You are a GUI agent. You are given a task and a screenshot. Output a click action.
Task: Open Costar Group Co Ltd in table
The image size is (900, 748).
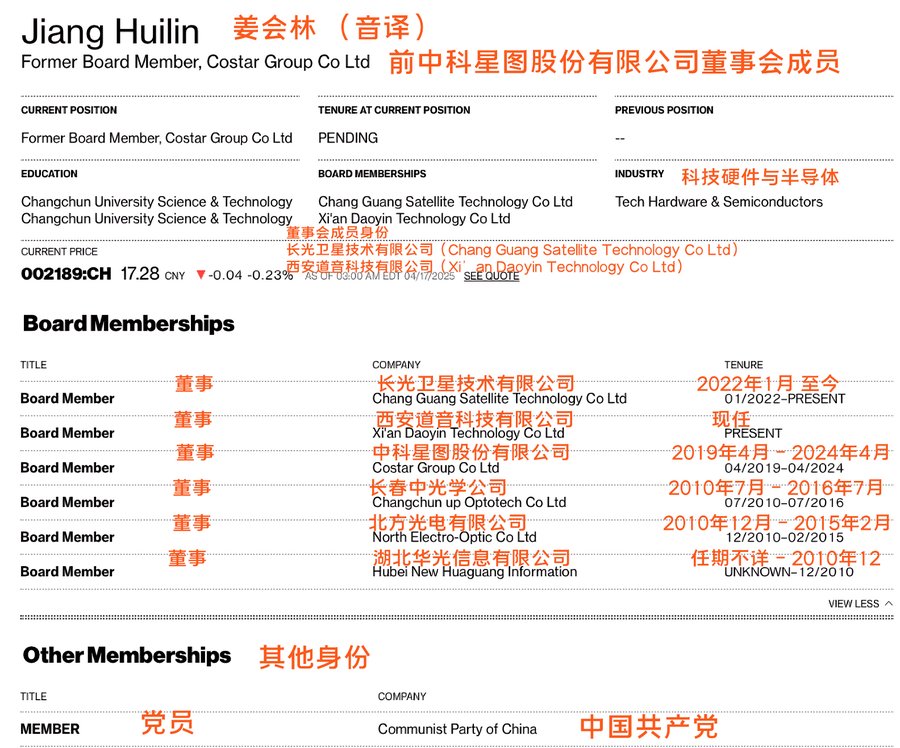436,468
